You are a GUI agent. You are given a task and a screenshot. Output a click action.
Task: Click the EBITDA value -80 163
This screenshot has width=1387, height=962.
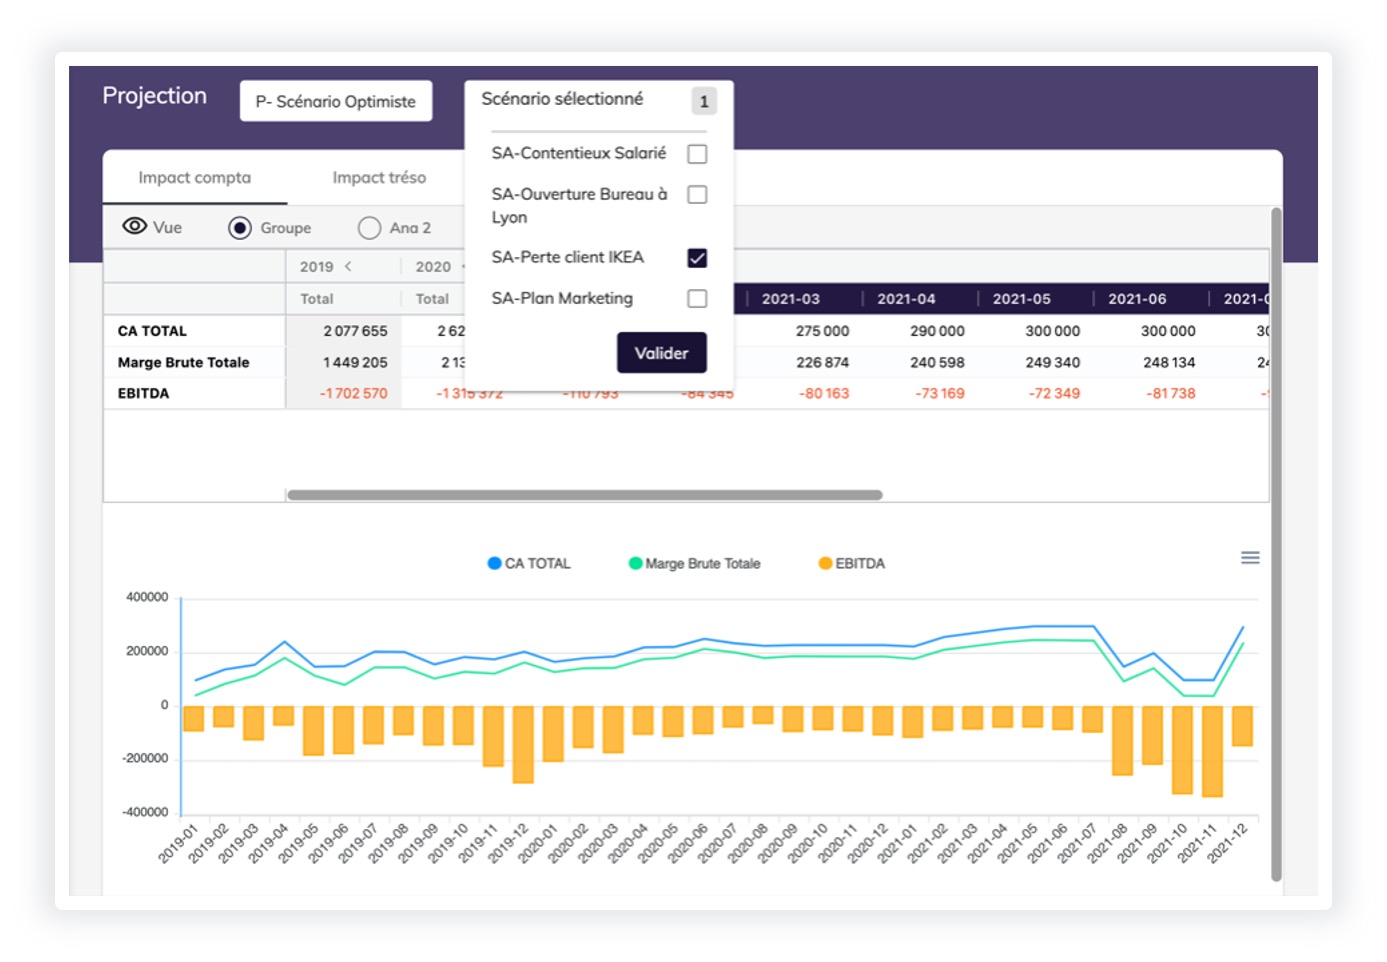824,393
